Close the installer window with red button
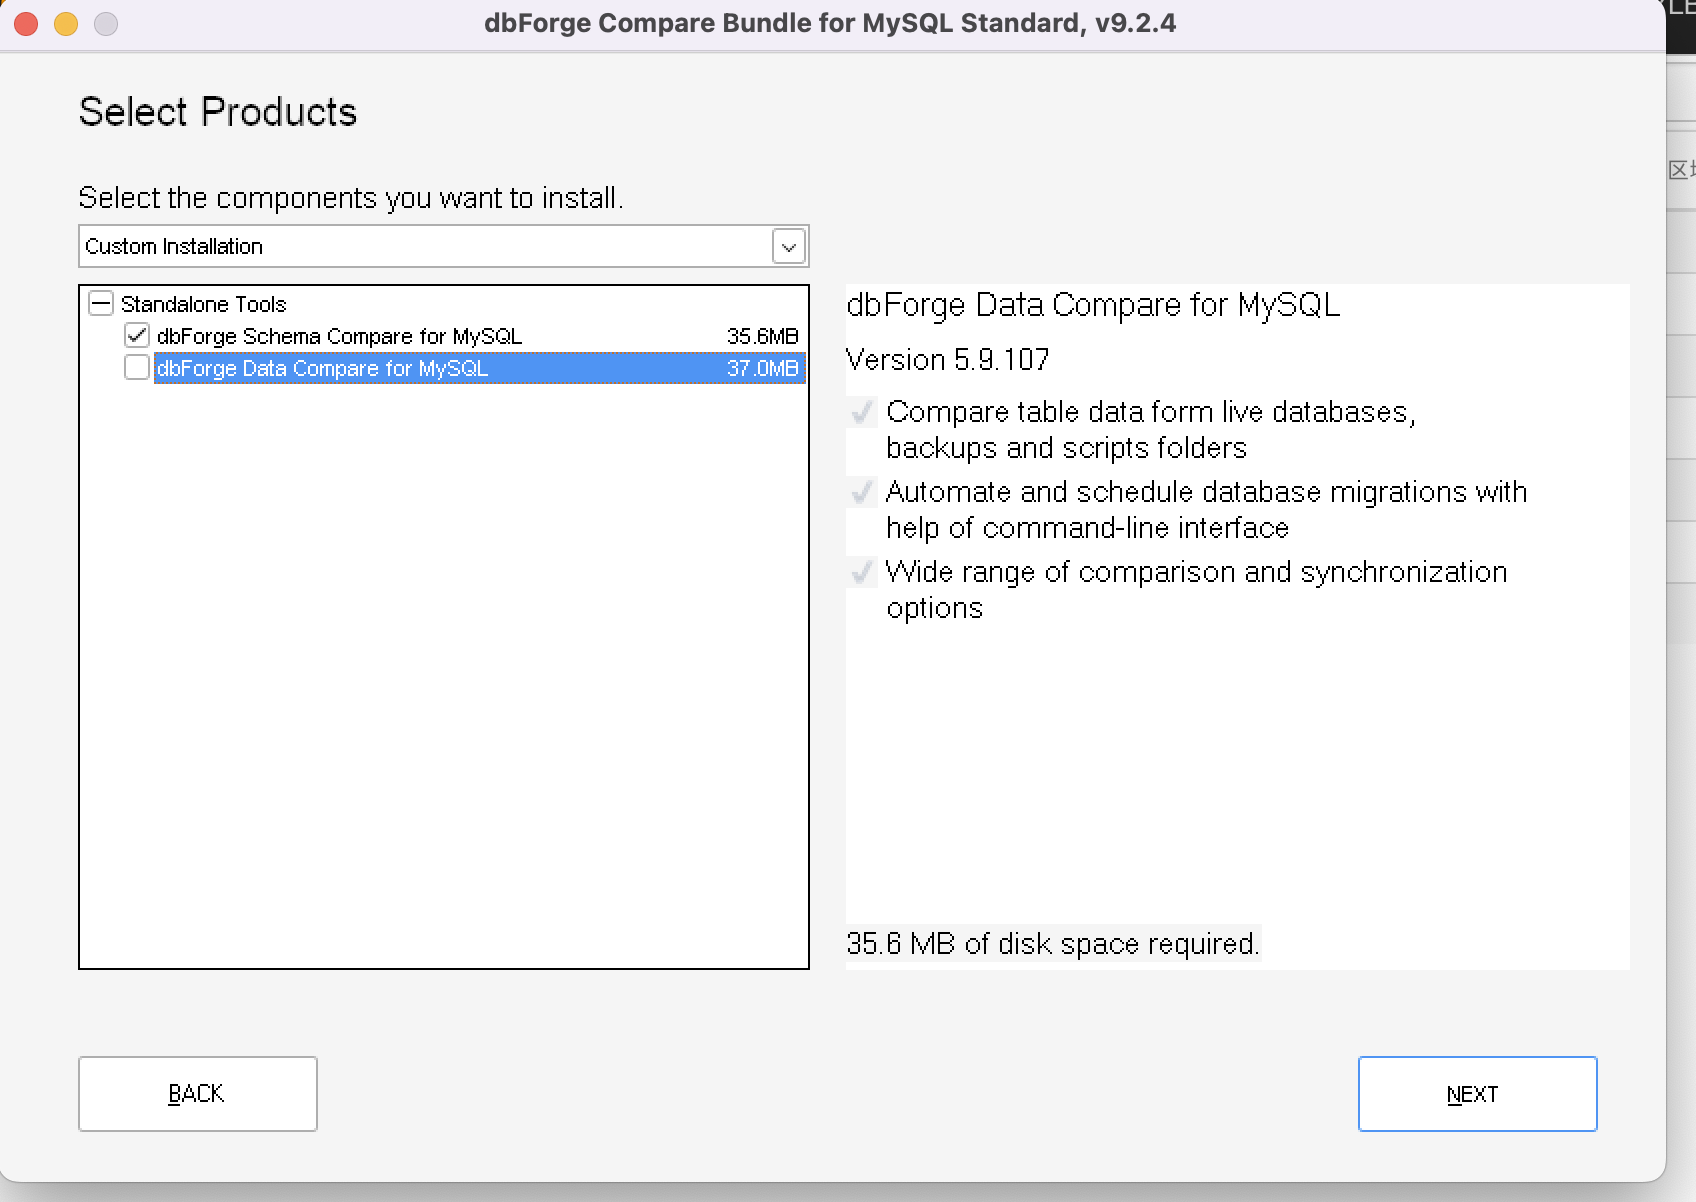Image resolution: width=1696 pixels, height=1202 pixels. pos(26,23)
